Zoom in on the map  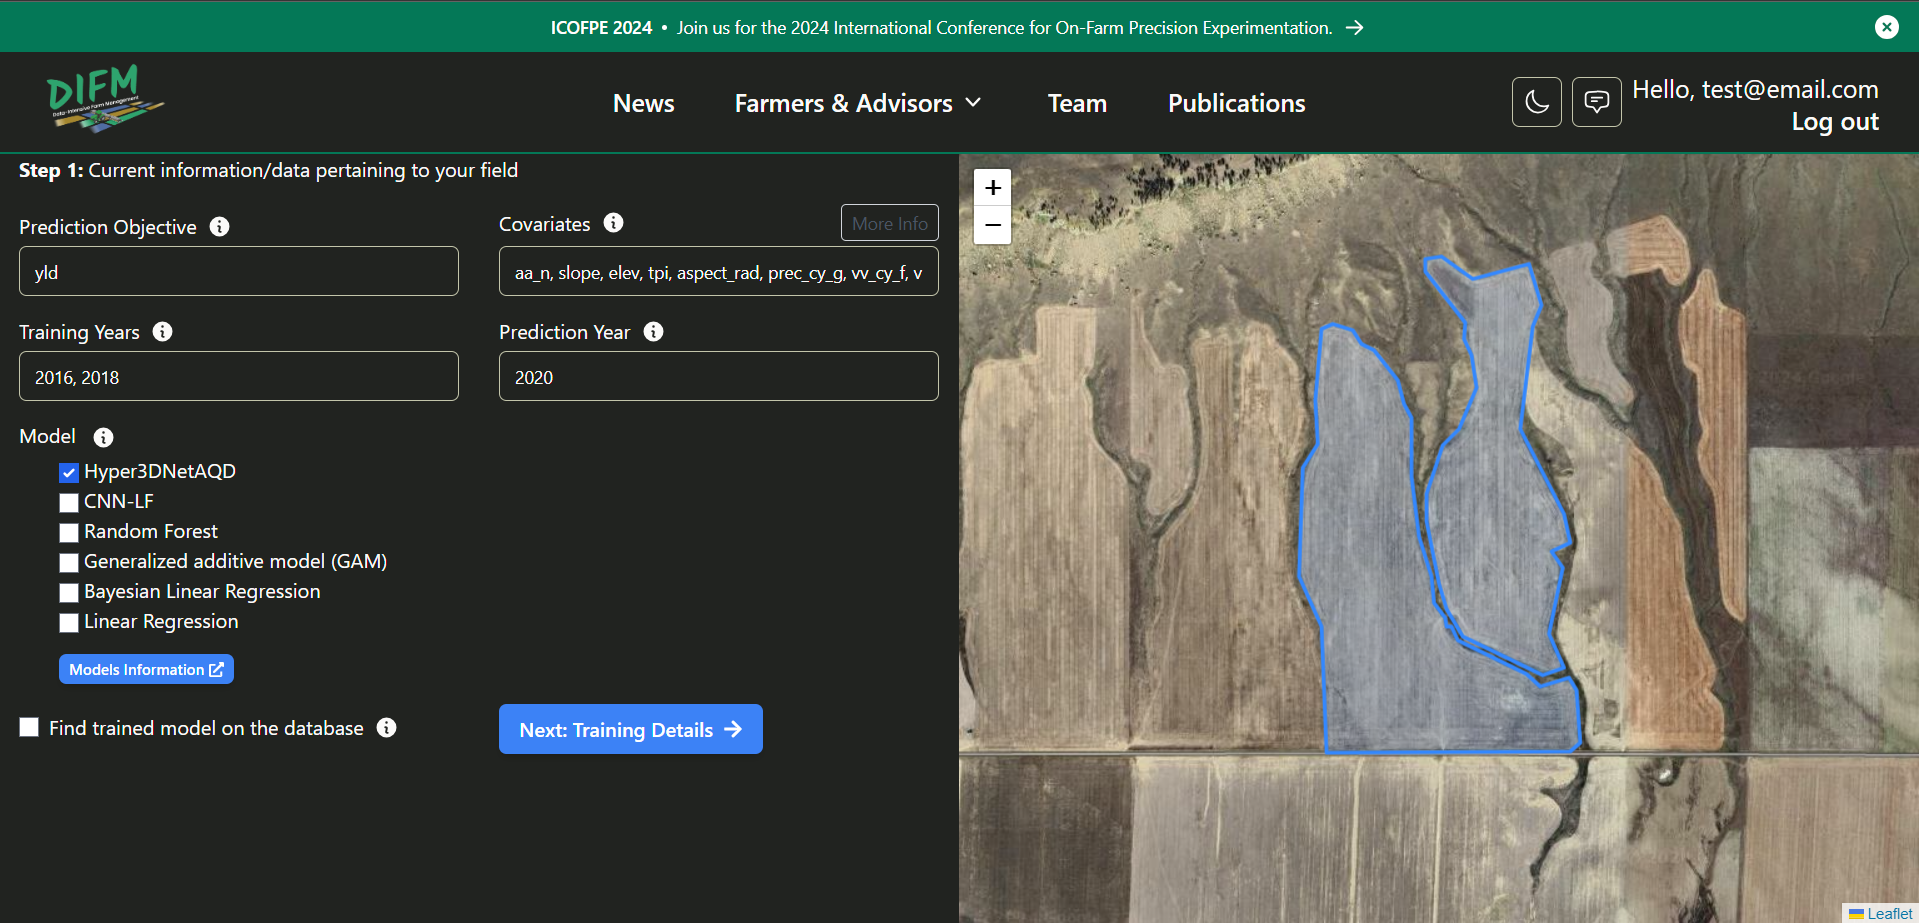tap(992, 188)
